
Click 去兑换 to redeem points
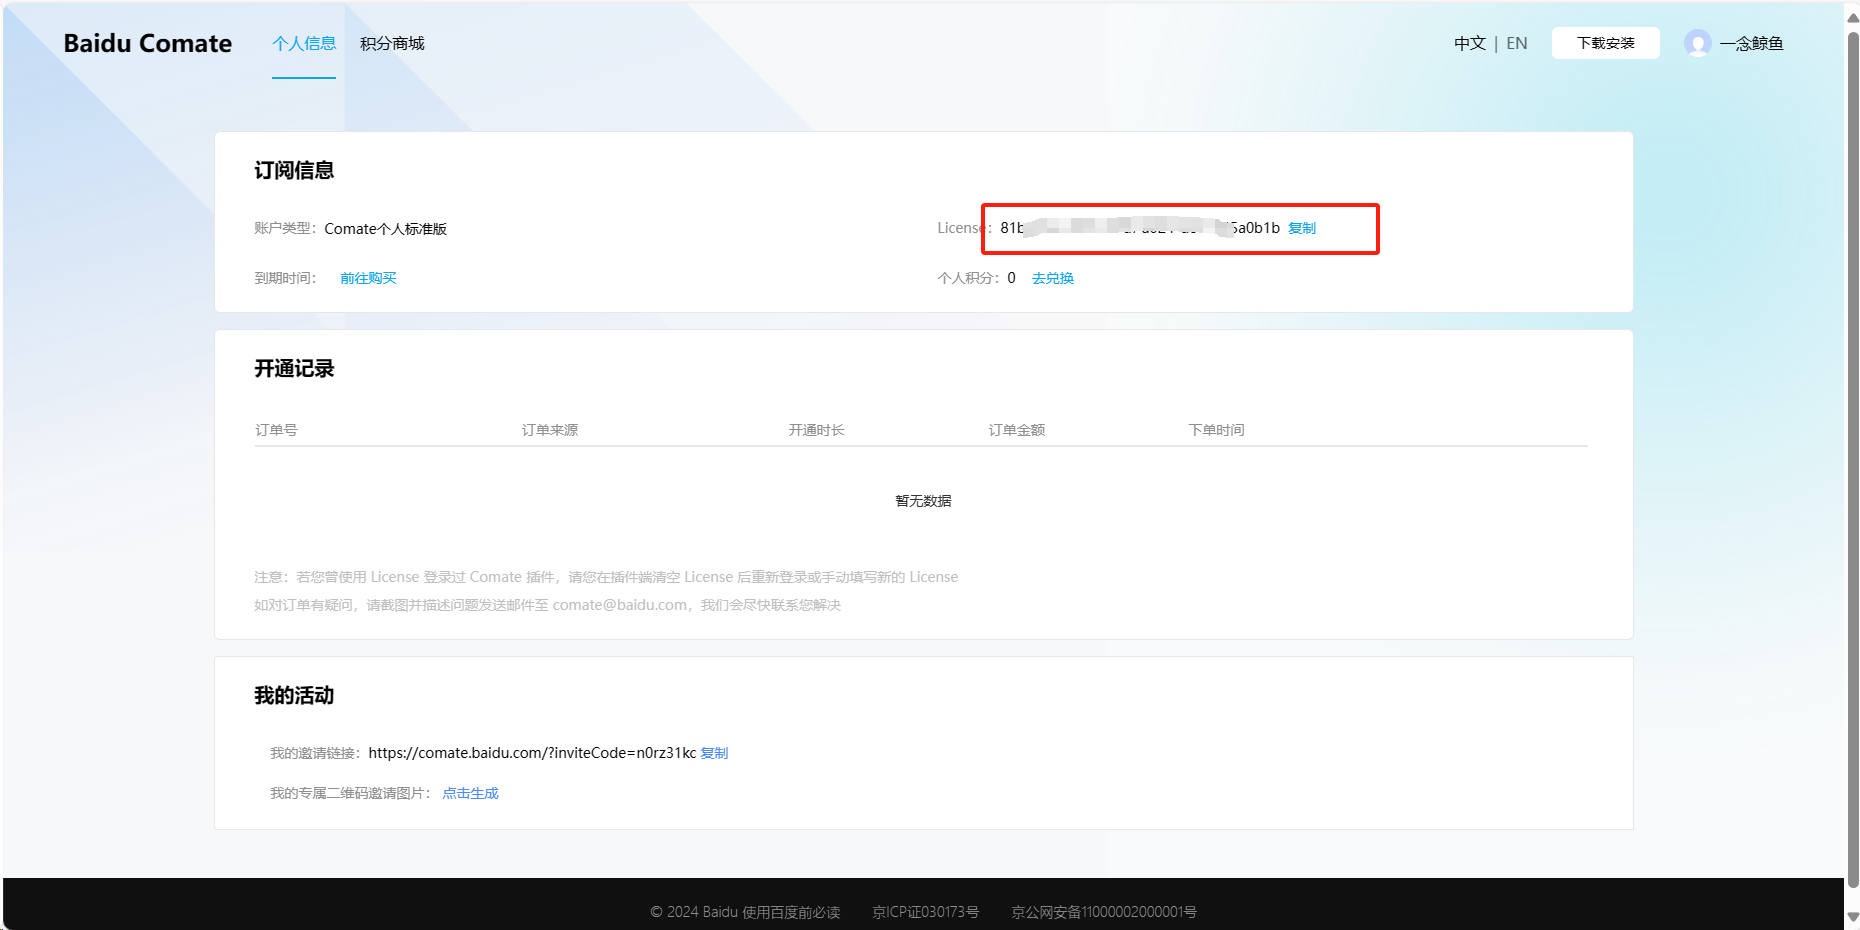(1053, 278)
